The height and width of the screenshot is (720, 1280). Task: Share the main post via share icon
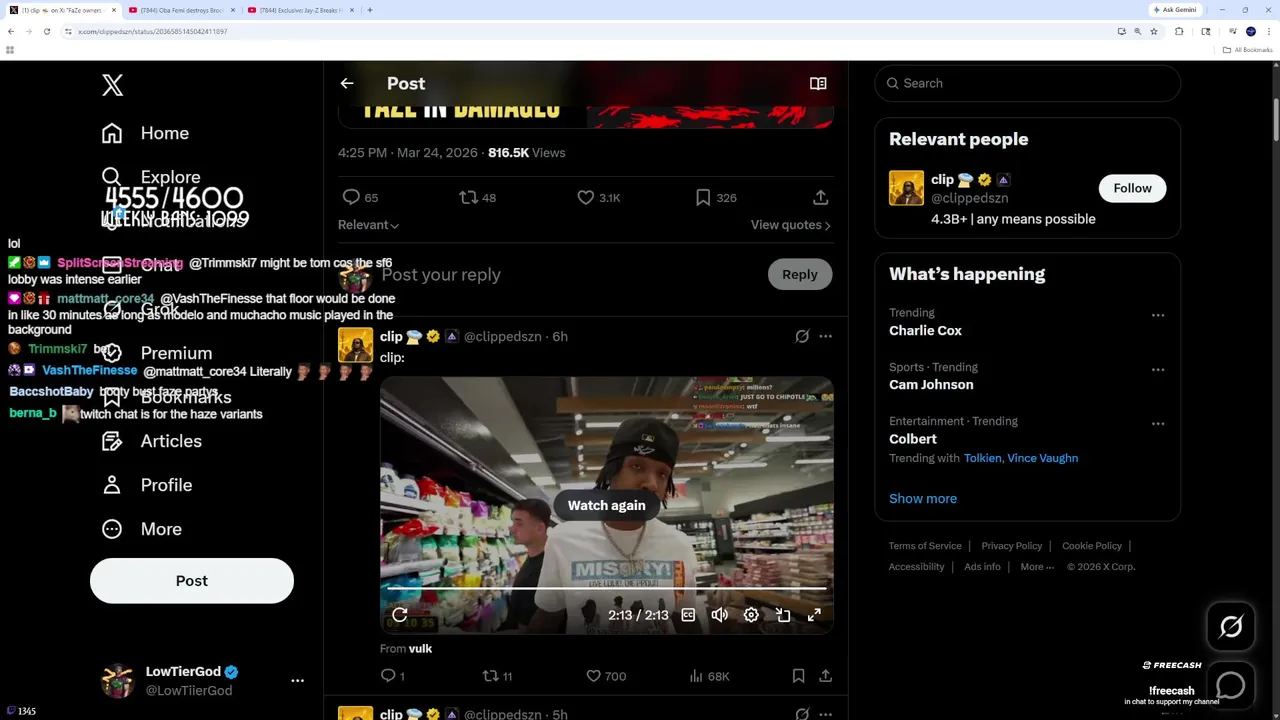click(820, 198)
